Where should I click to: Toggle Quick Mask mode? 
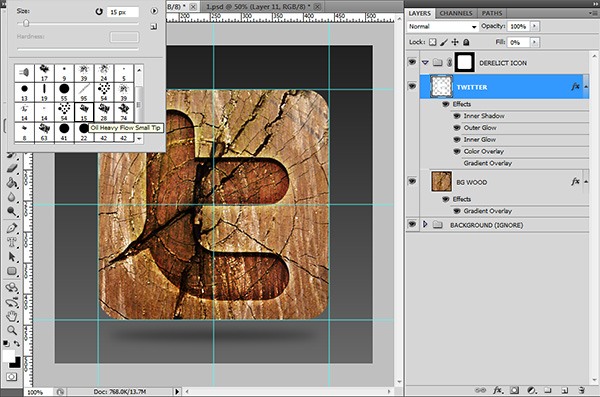(11, 377)
